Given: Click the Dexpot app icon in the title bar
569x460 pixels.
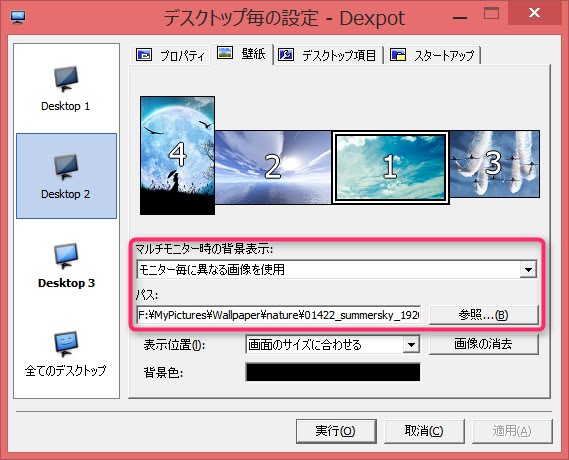Looking at the screenshot, I should coord(18,17).
